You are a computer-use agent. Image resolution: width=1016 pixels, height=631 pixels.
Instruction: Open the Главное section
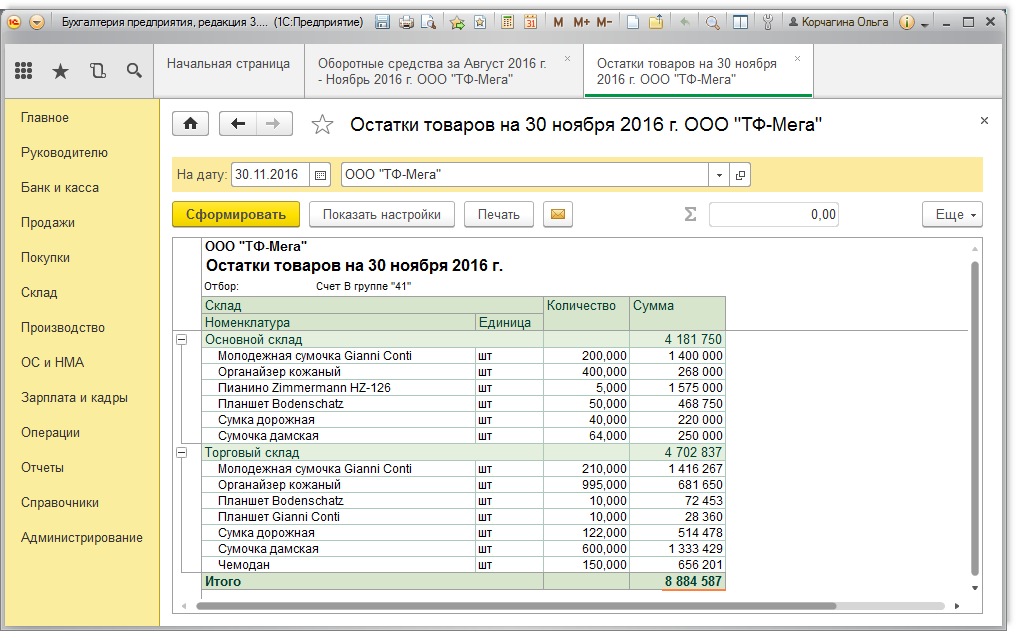pos(45,118)
